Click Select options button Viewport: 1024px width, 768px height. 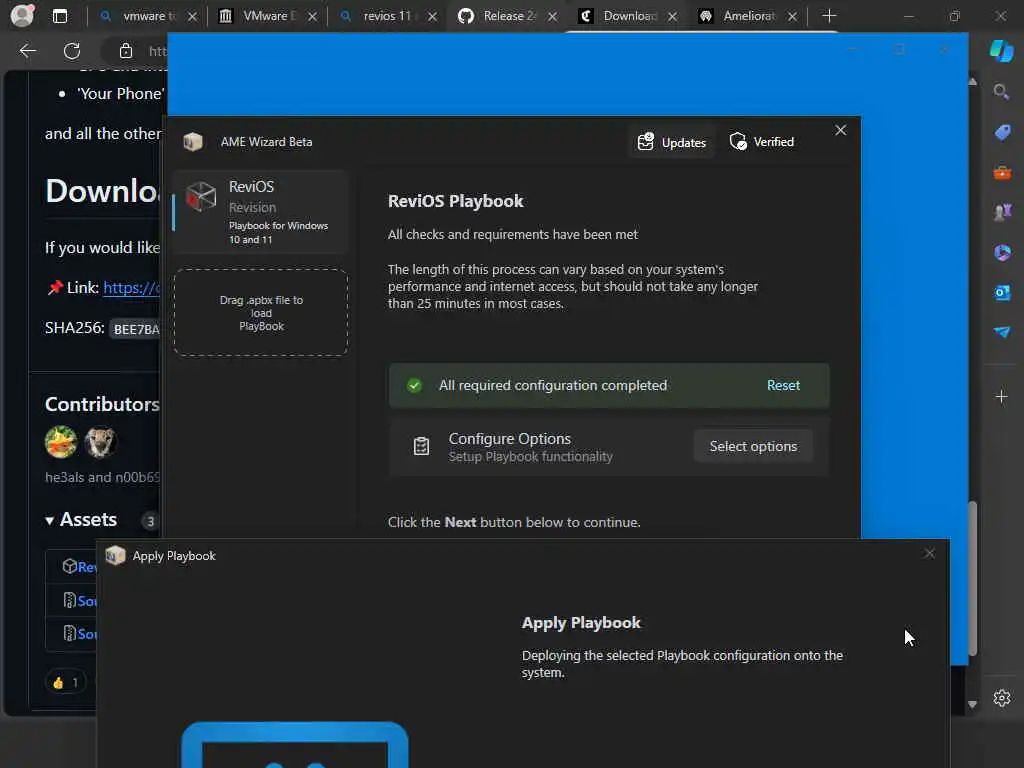[x=753, y=446]
